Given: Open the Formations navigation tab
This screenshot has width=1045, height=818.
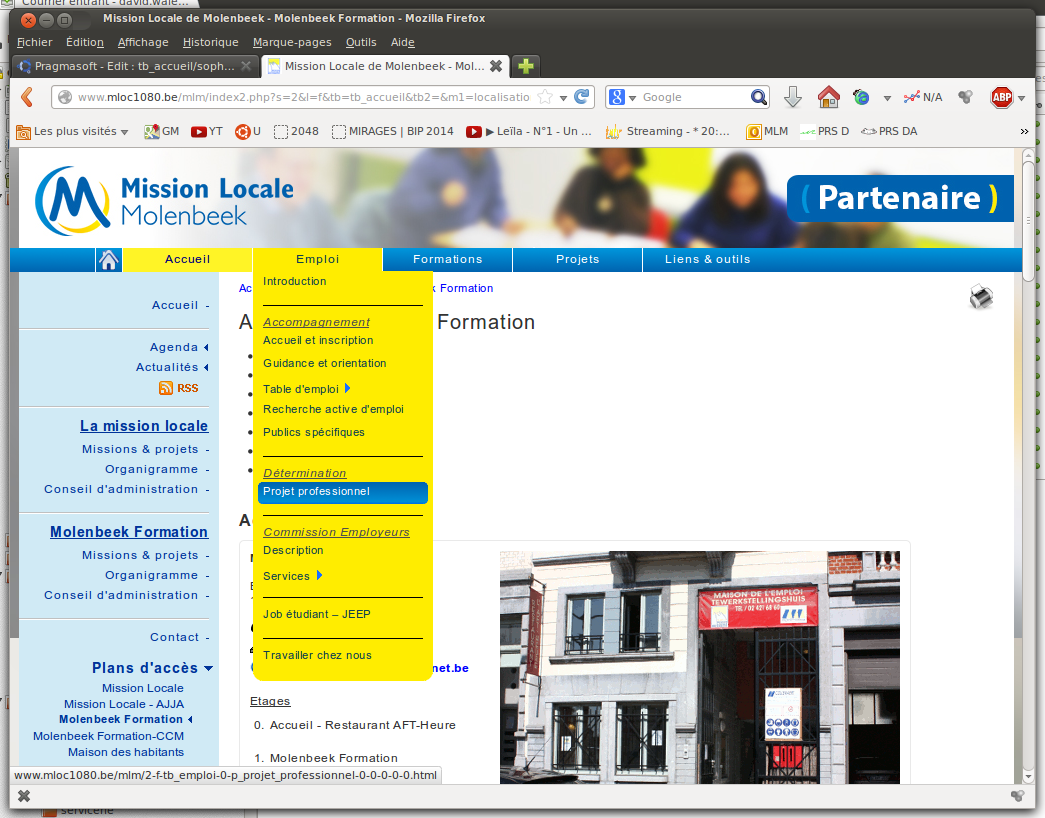Looking at the screenshot, I should coord(447,259).
